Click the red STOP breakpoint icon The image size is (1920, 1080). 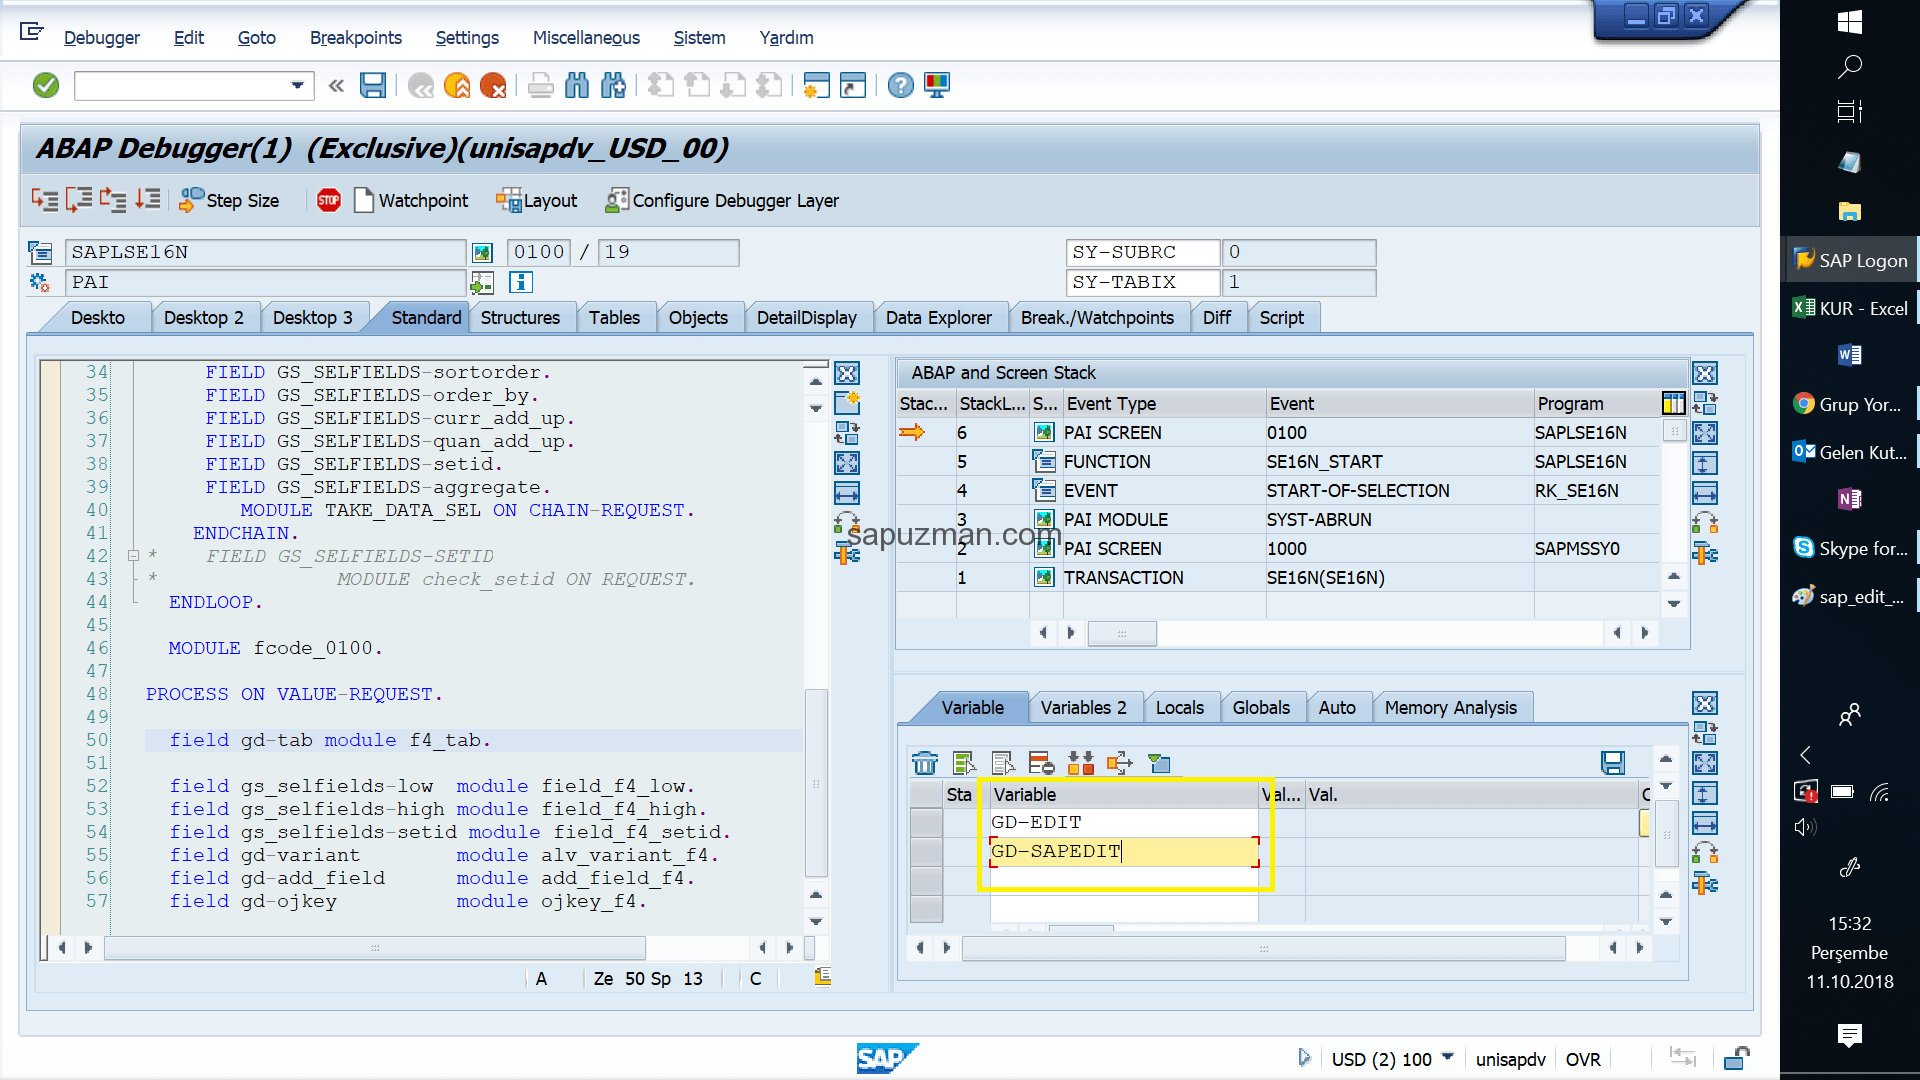click(328, 200)
